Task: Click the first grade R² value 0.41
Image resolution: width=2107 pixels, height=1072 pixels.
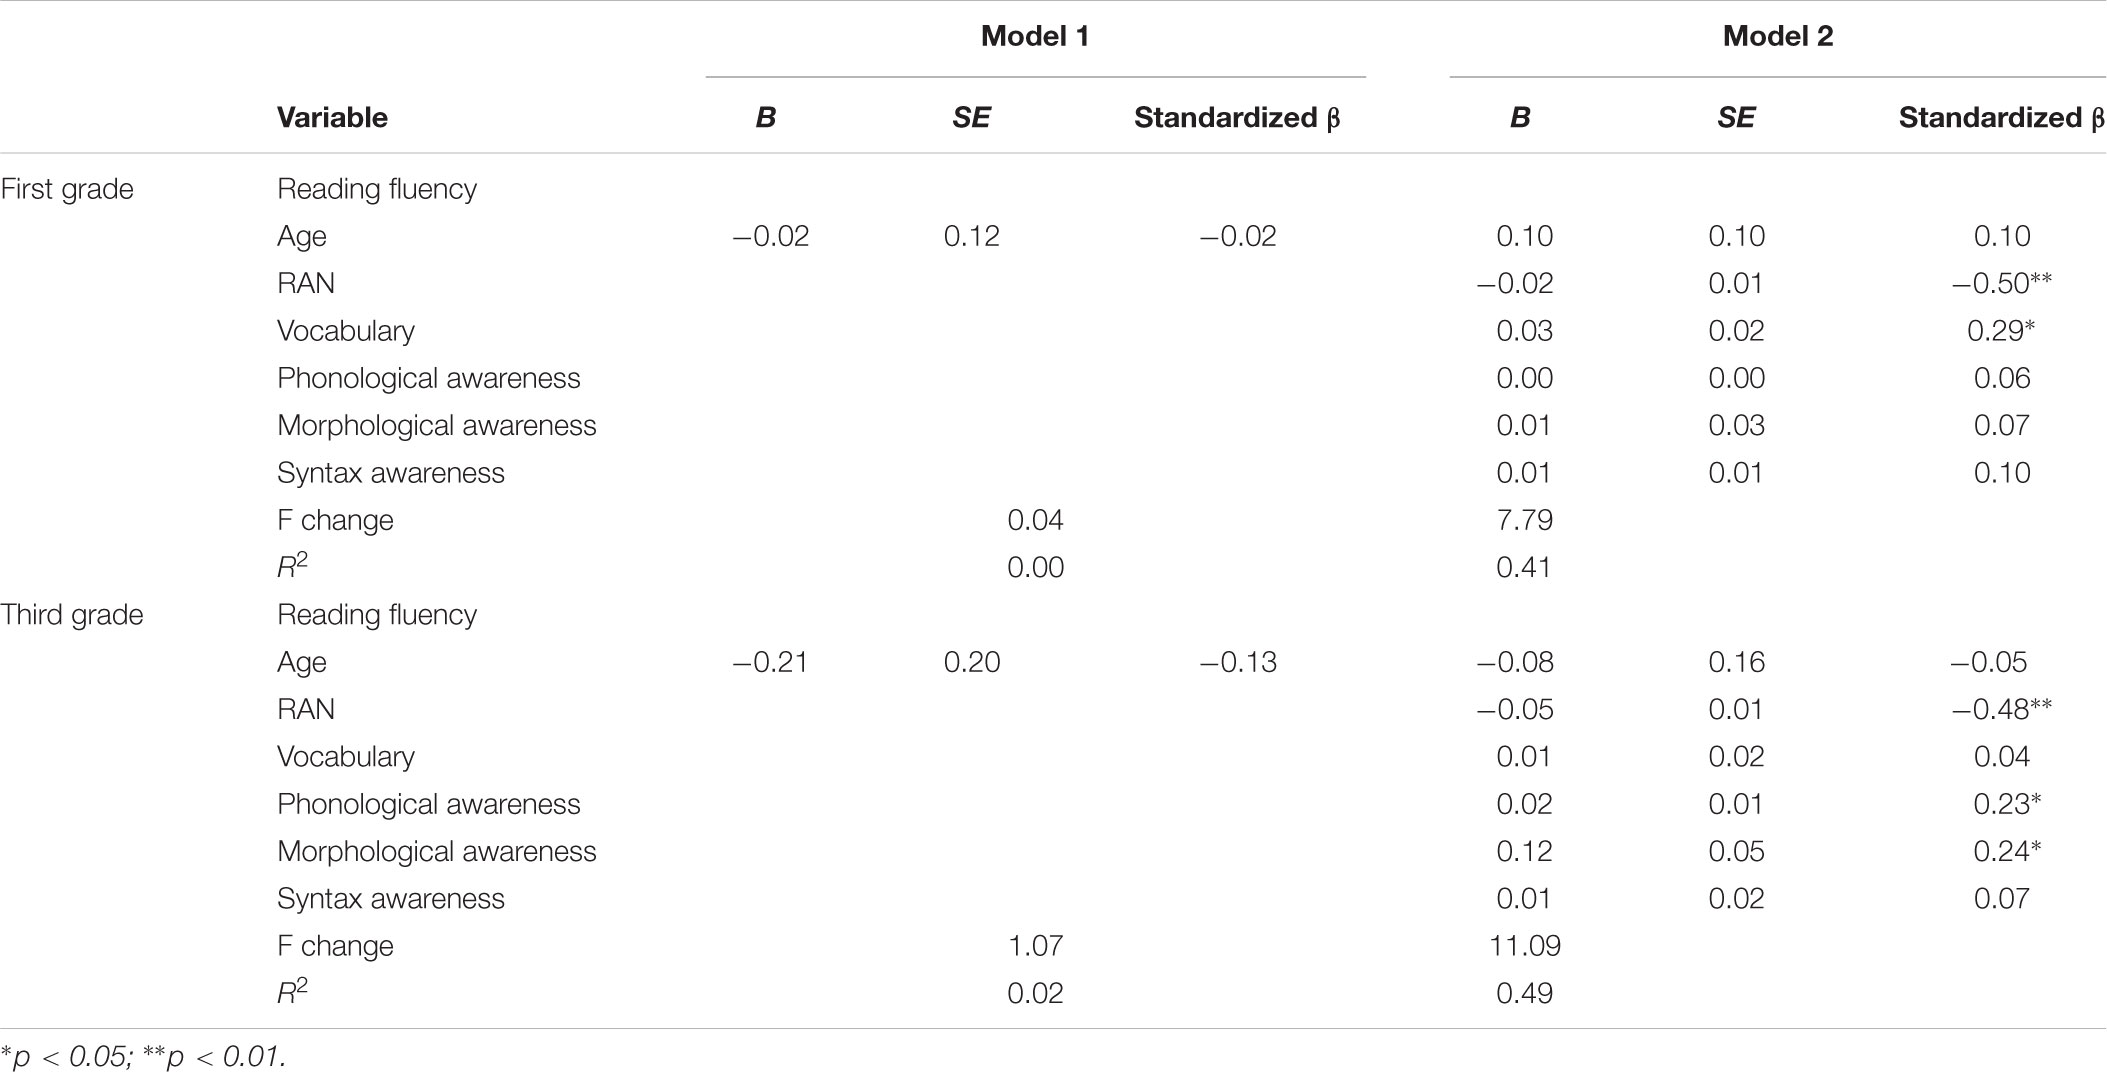Action: (1524, 567)
